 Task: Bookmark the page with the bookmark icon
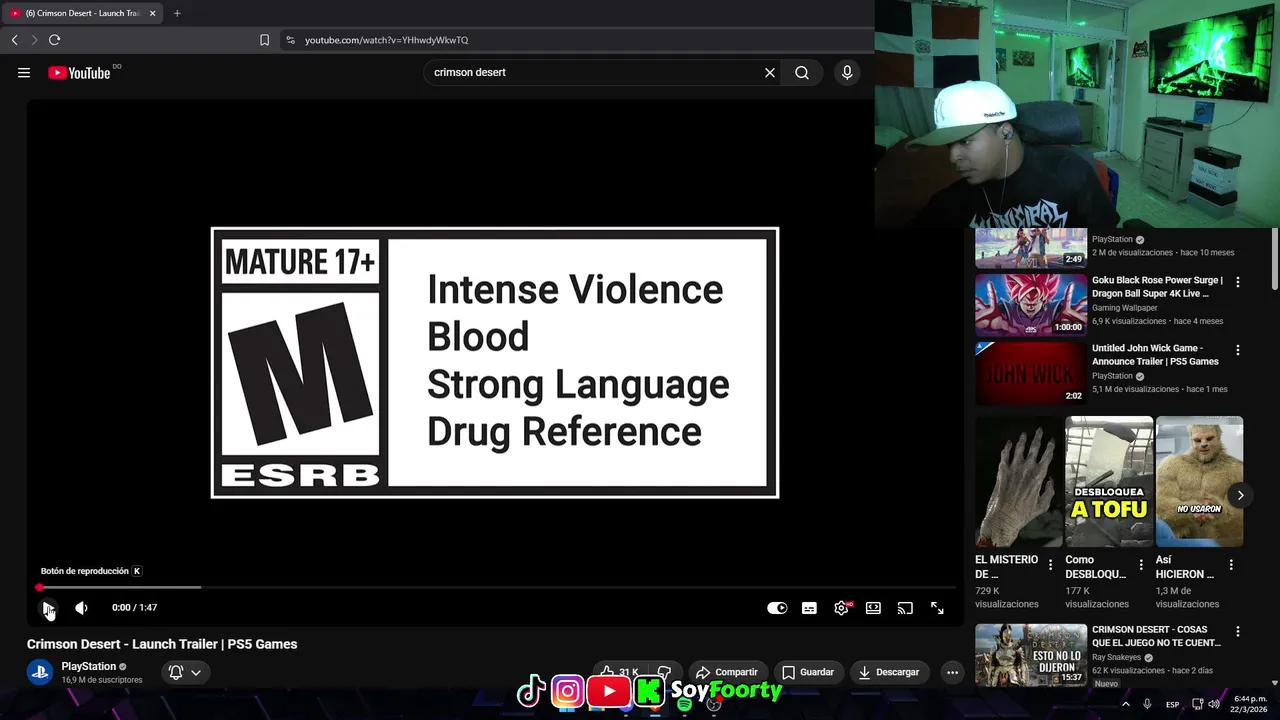(264, 40)
